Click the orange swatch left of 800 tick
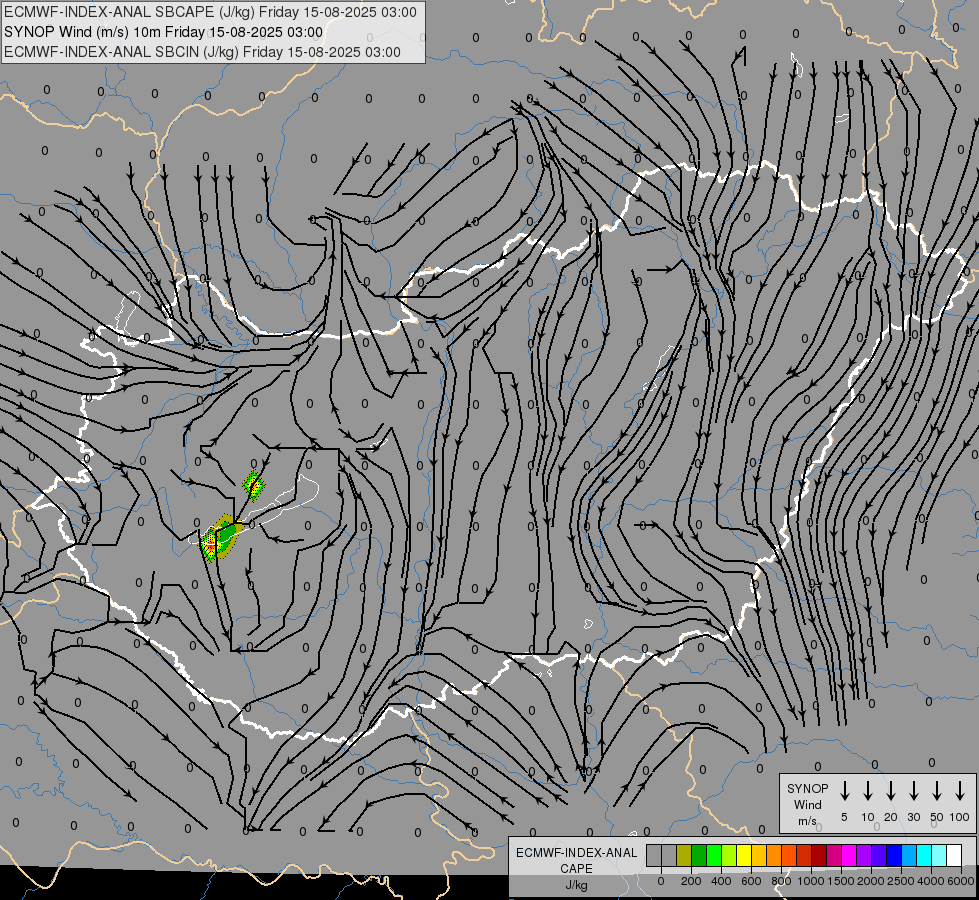 click(x=774, y=856)
